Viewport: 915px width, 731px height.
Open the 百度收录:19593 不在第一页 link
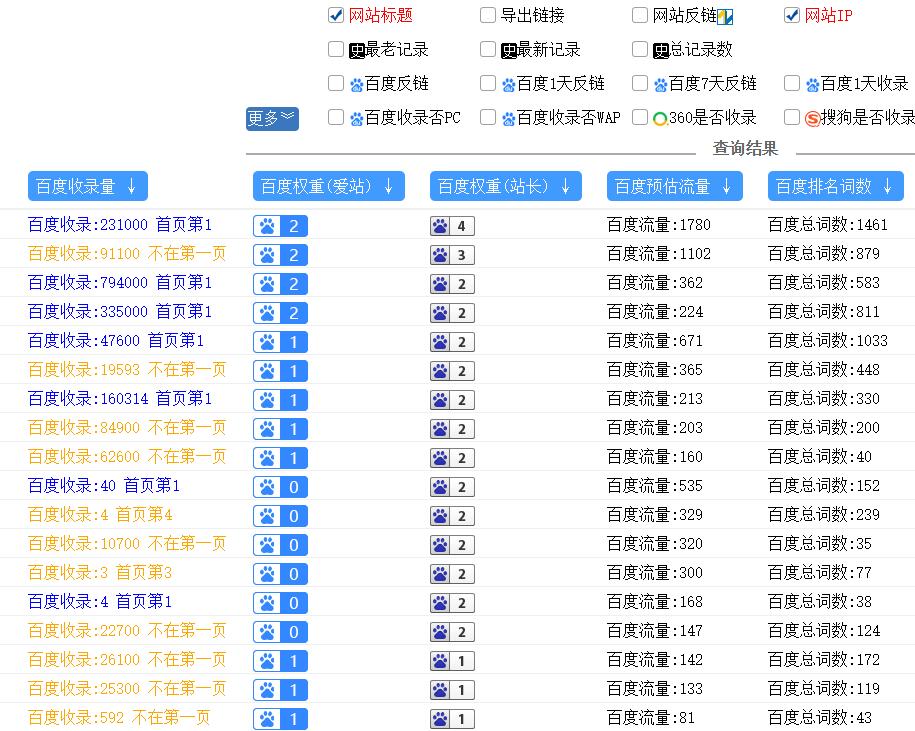coord(127,369)
